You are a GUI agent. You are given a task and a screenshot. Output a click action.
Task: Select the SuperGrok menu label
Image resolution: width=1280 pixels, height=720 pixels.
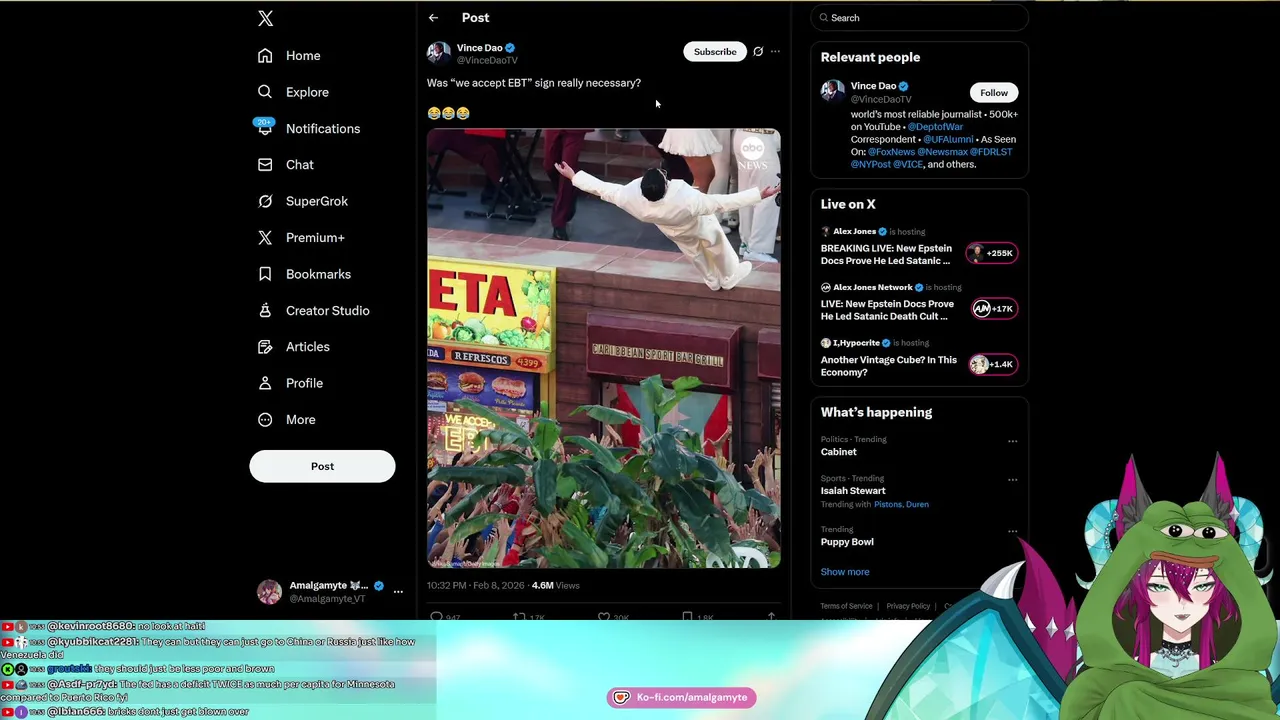click(x=317, y=201)
